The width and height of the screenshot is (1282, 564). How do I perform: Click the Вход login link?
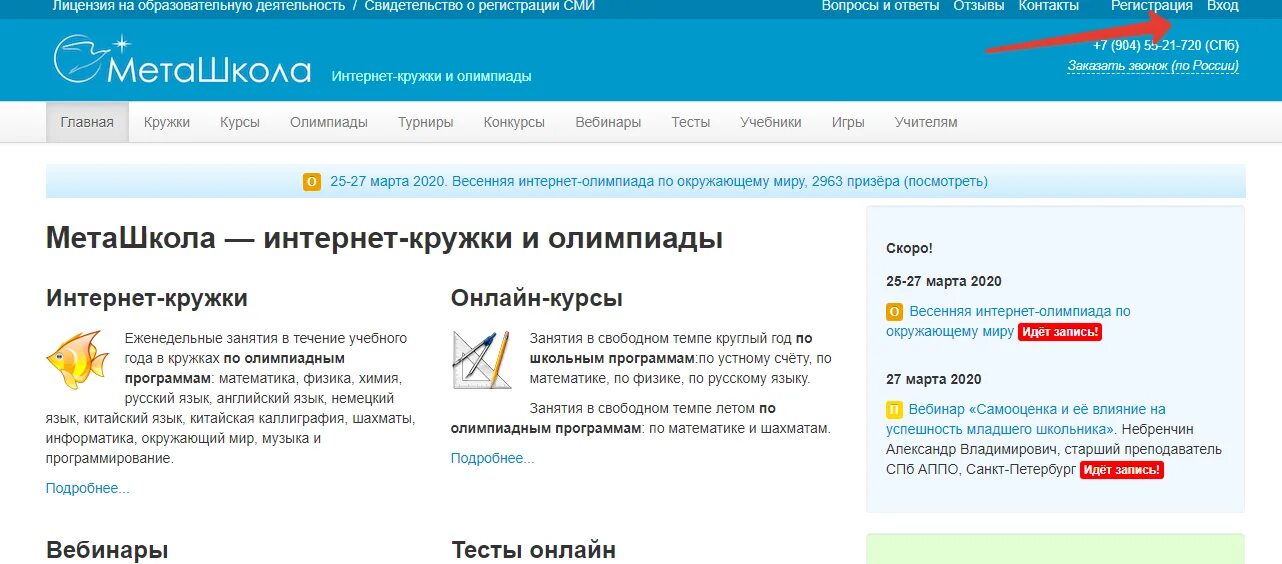click(1223, 6)
